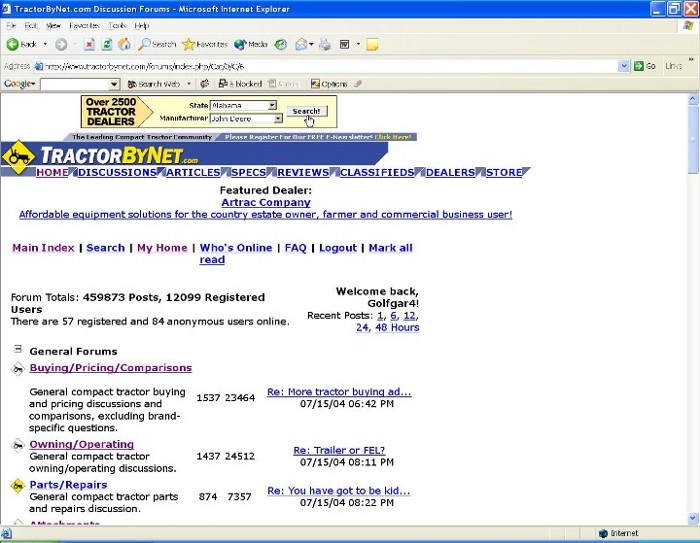Open the Help menu
This screenshot has height=543, width=700.
tap(142, 25)
